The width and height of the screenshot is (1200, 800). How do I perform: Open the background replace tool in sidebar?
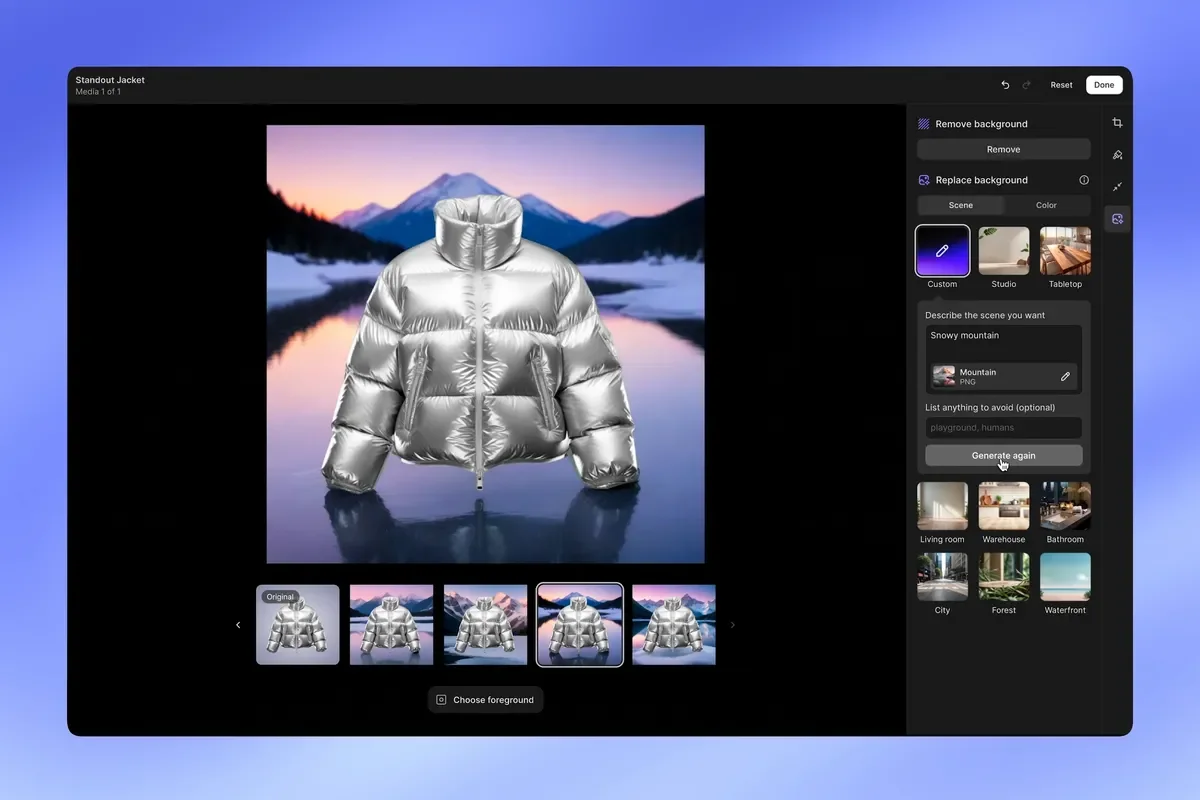(x=1117, y=219)
